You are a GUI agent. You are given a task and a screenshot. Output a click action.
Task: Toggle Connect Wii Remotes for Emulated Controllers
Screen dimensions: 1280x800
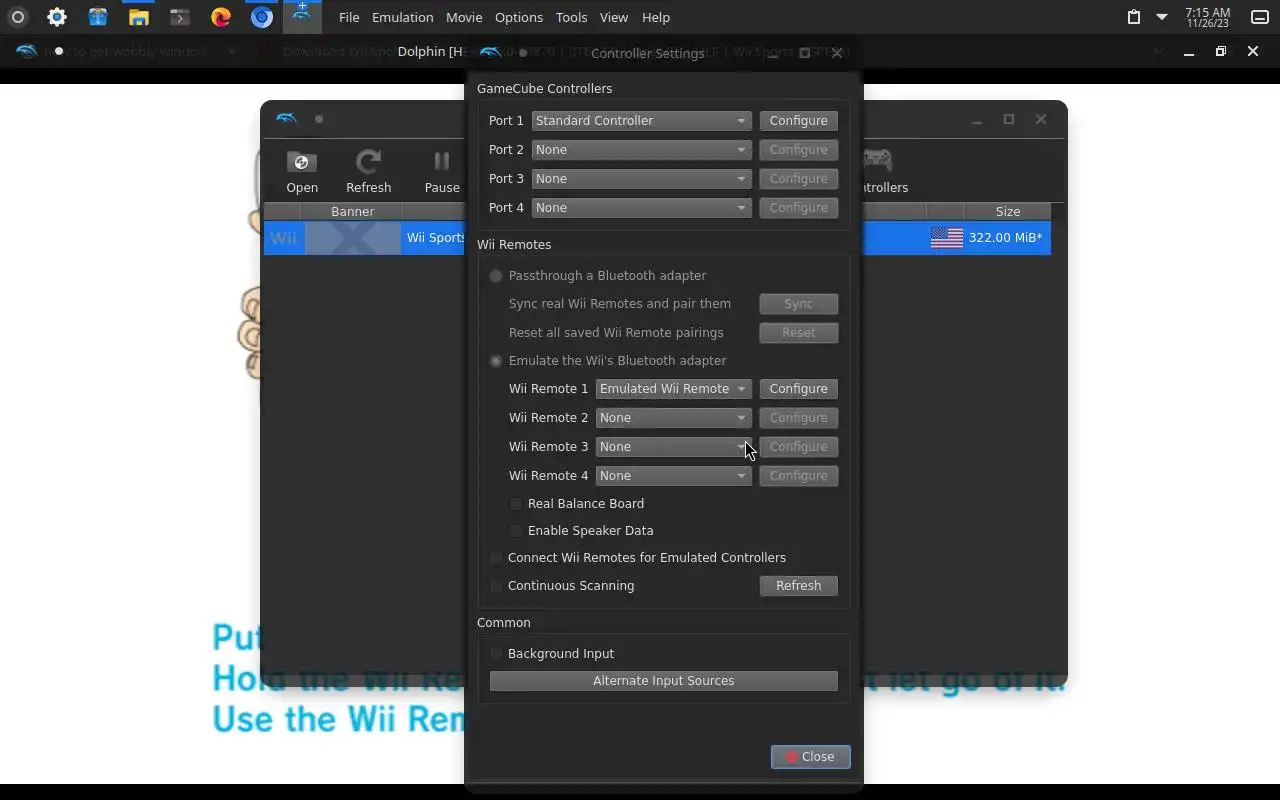(x=496, y=557)
